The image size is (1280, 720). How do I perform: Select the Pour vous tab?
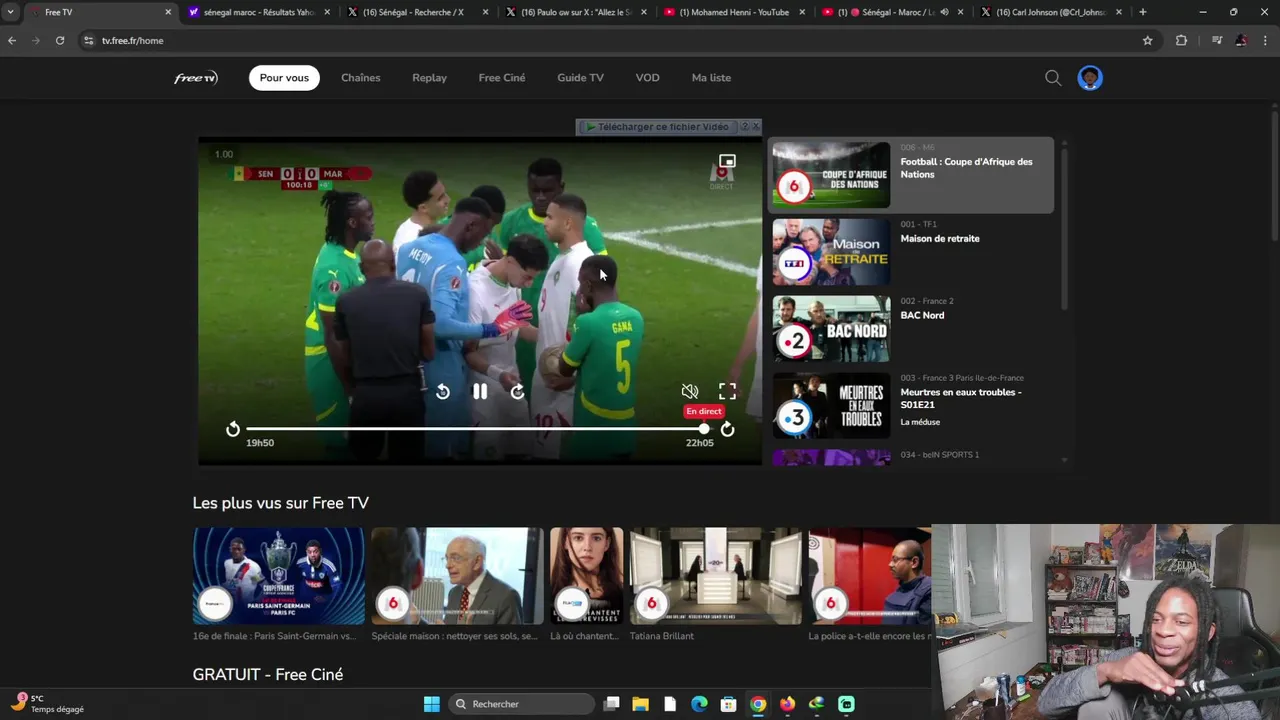[x=284, y=78]
